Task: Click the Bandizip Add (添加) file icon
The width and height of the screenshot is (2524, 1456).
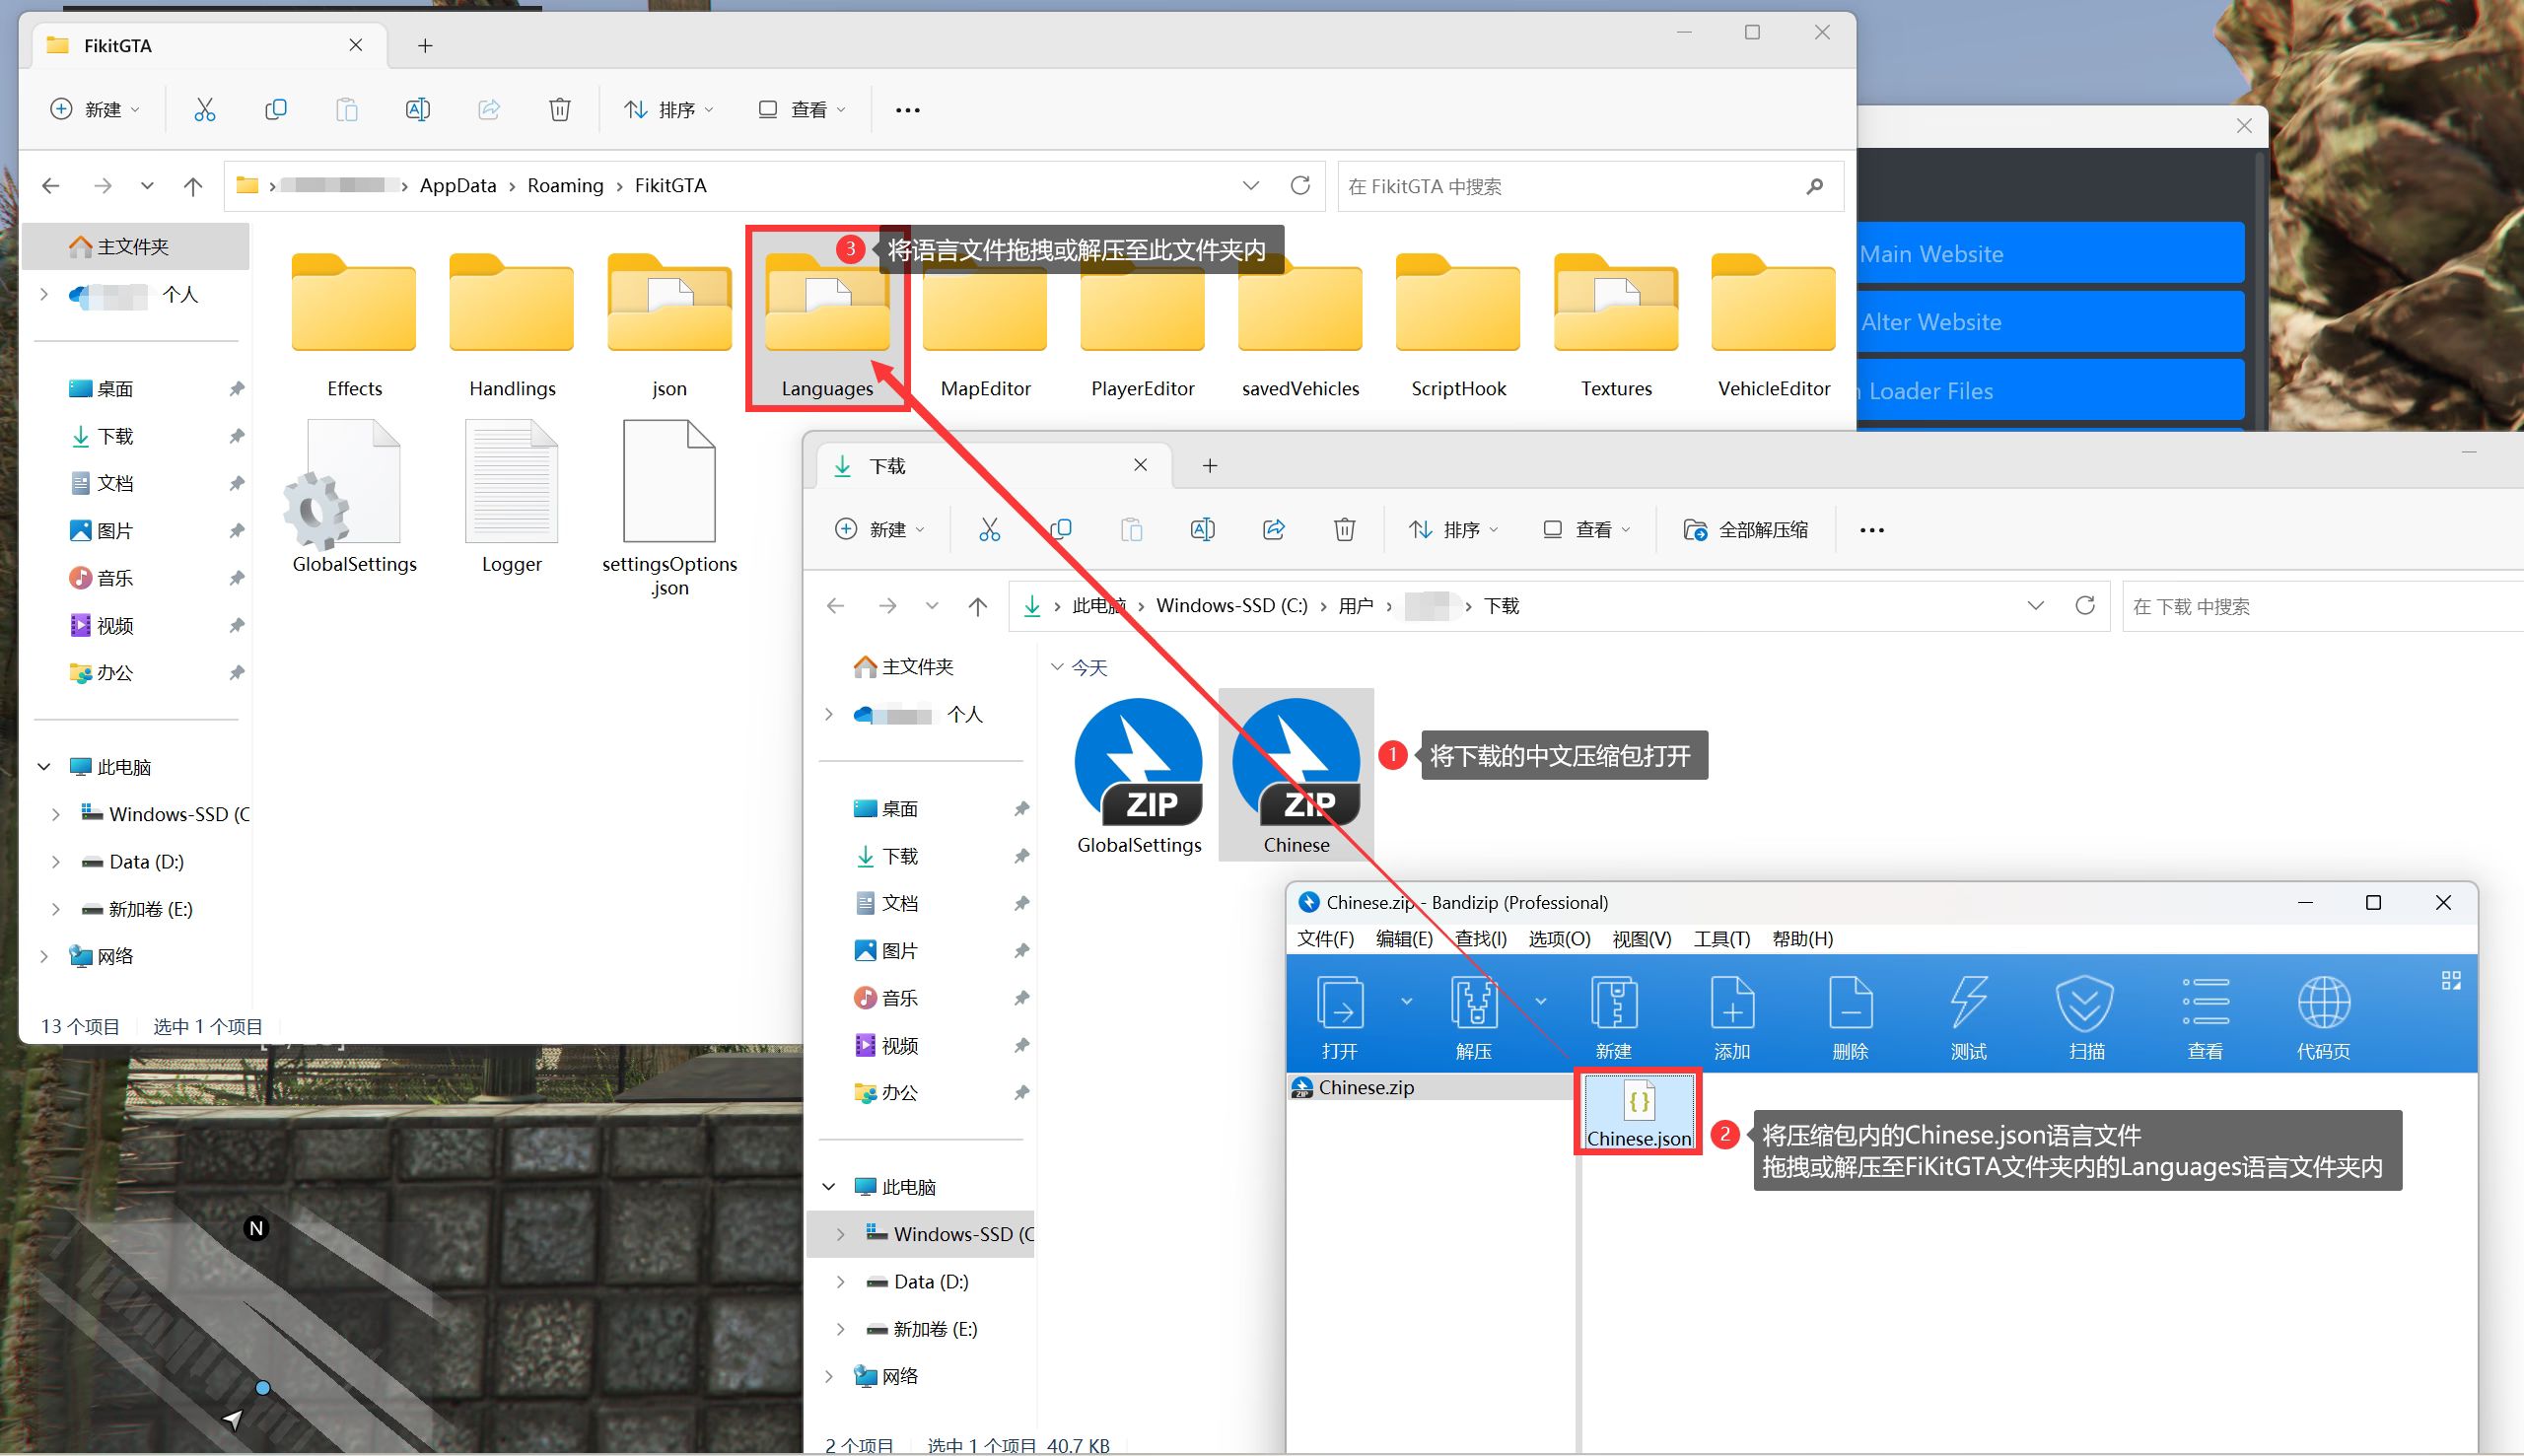Action: click(1731, 1003)
